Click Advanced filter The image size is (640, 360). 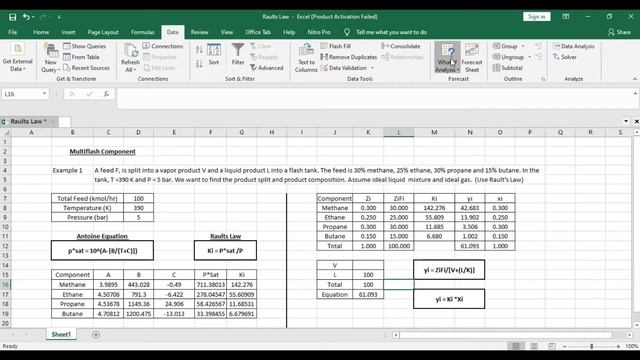pyautogui.click(x=267, y=68)
